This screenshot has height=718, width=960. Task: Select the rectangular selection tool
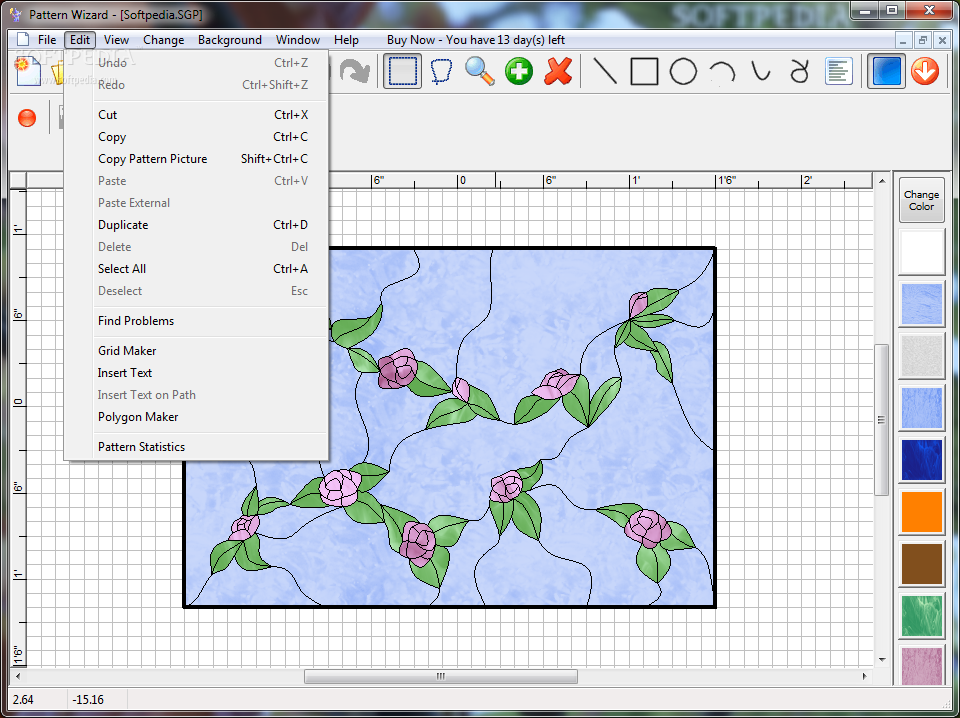tap(402, 72)
